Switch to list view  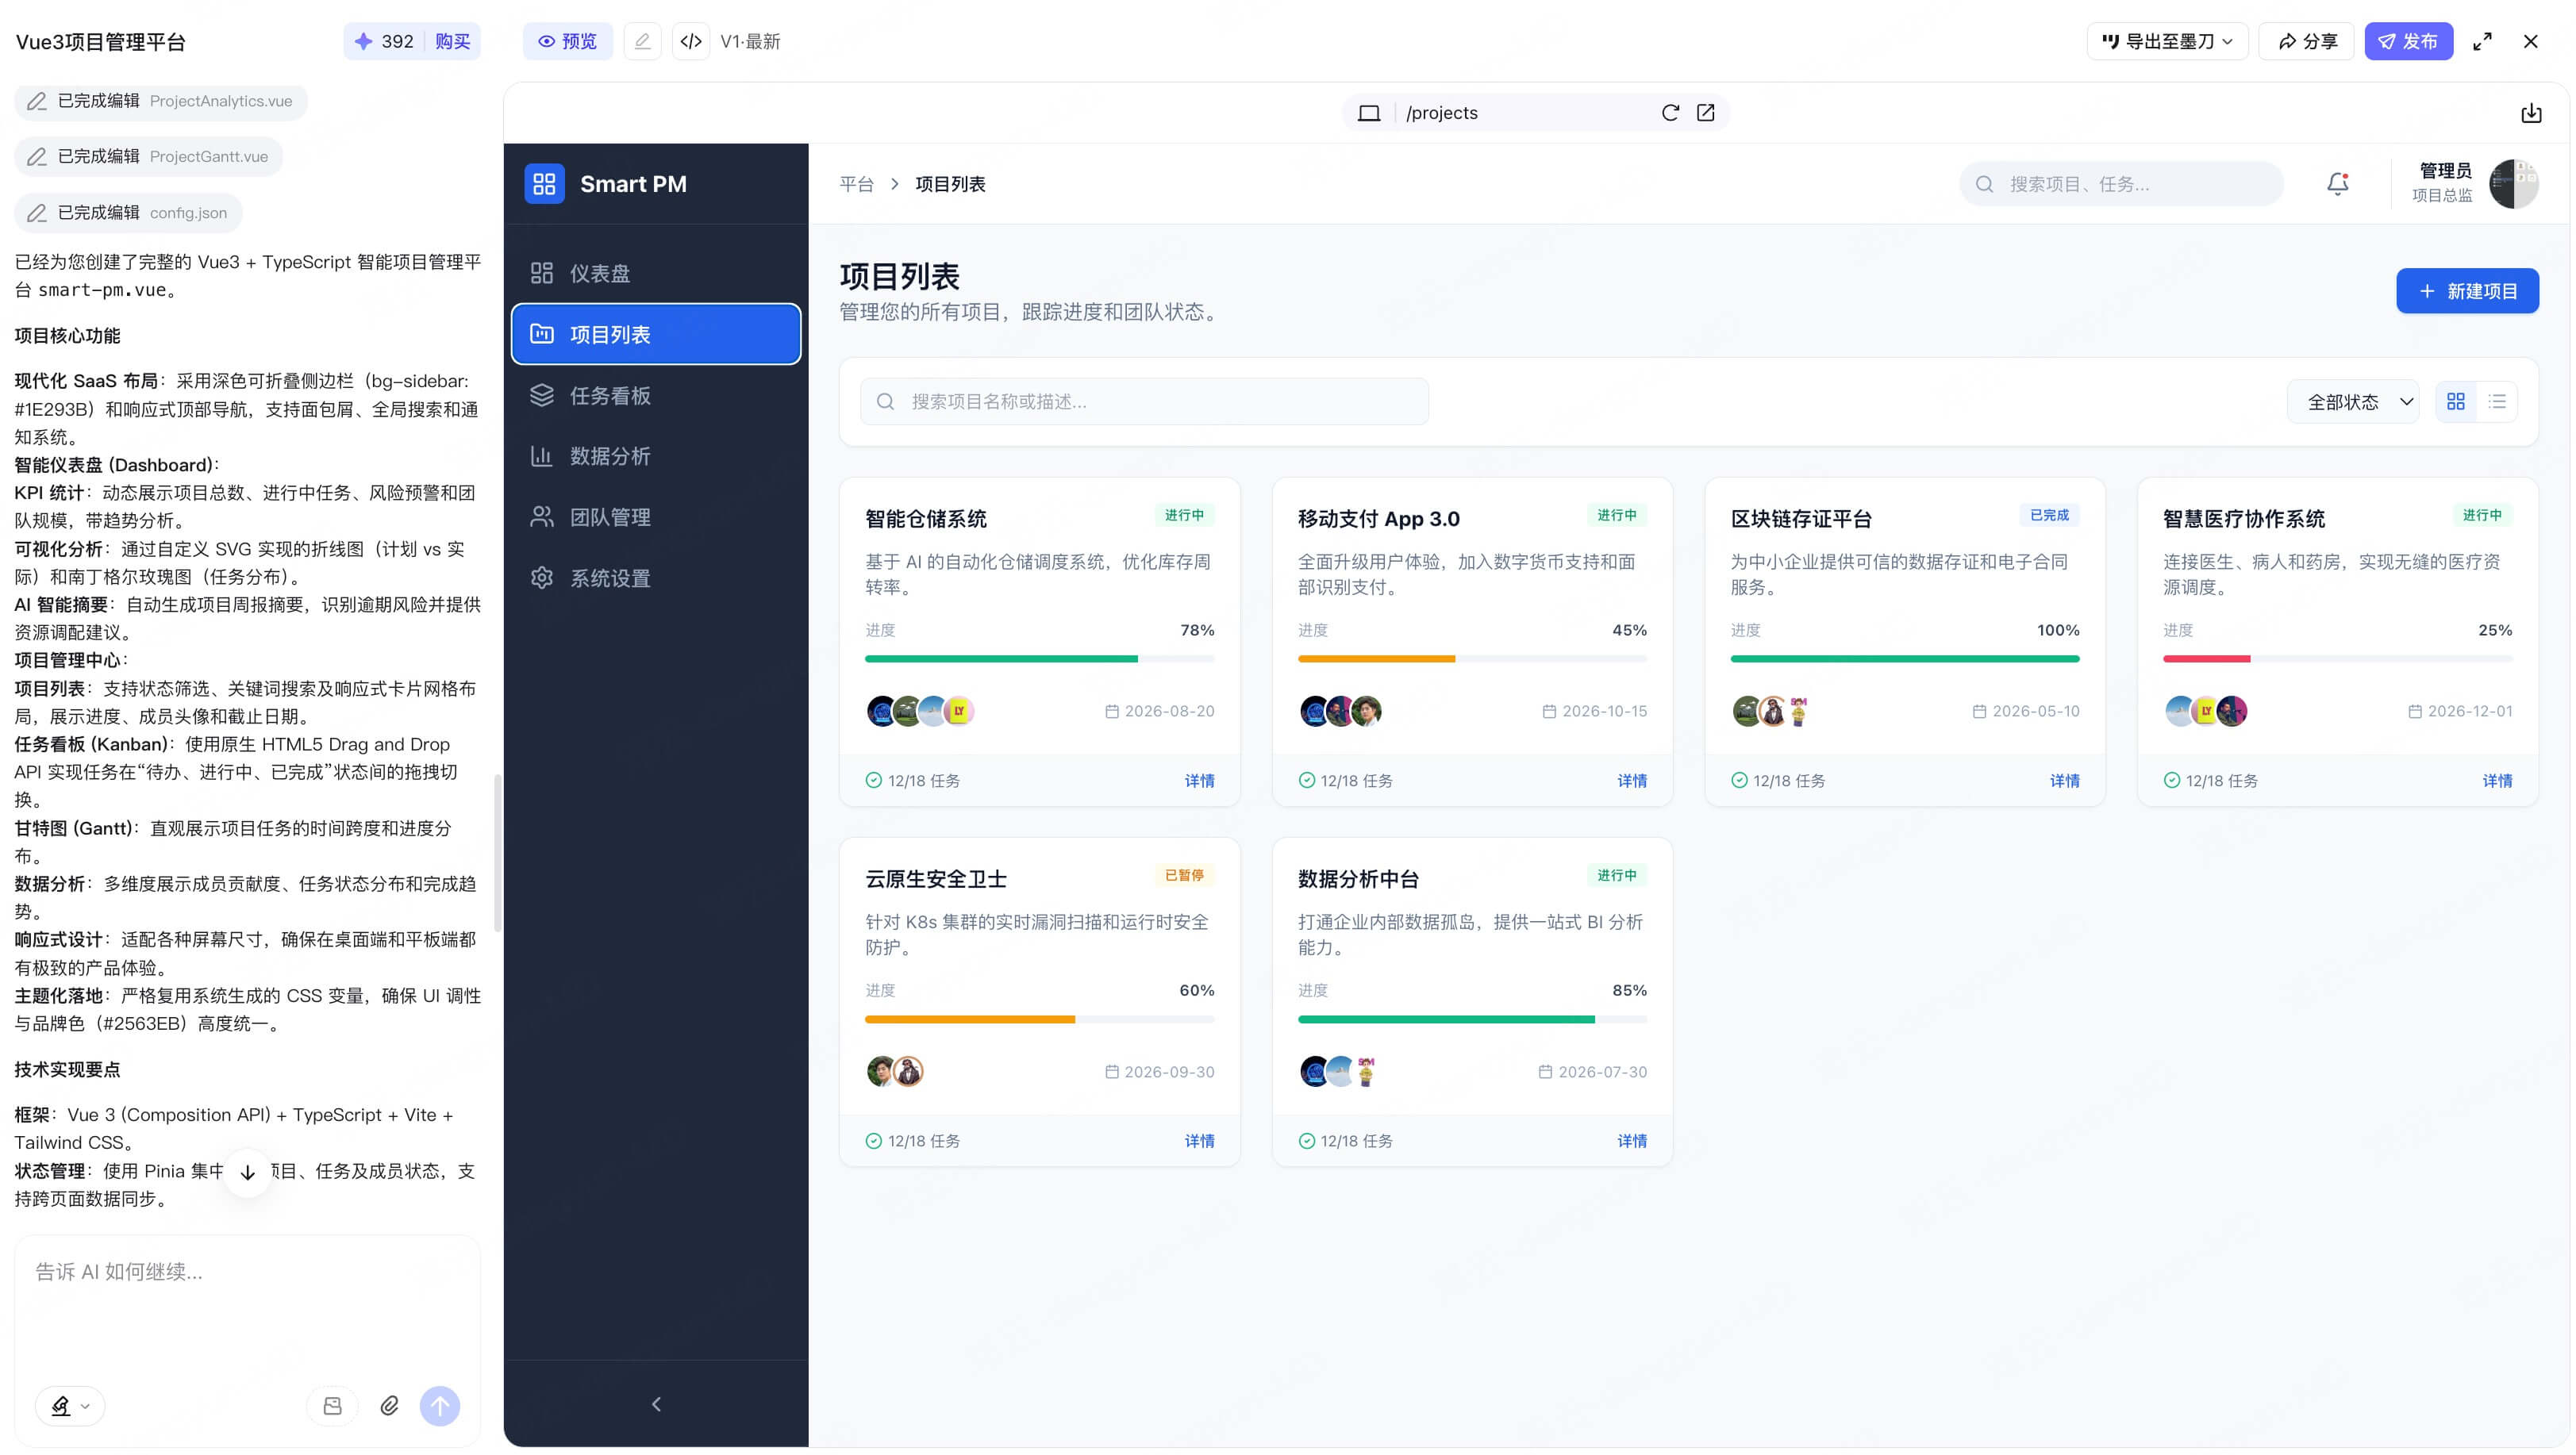[2496, 401]
